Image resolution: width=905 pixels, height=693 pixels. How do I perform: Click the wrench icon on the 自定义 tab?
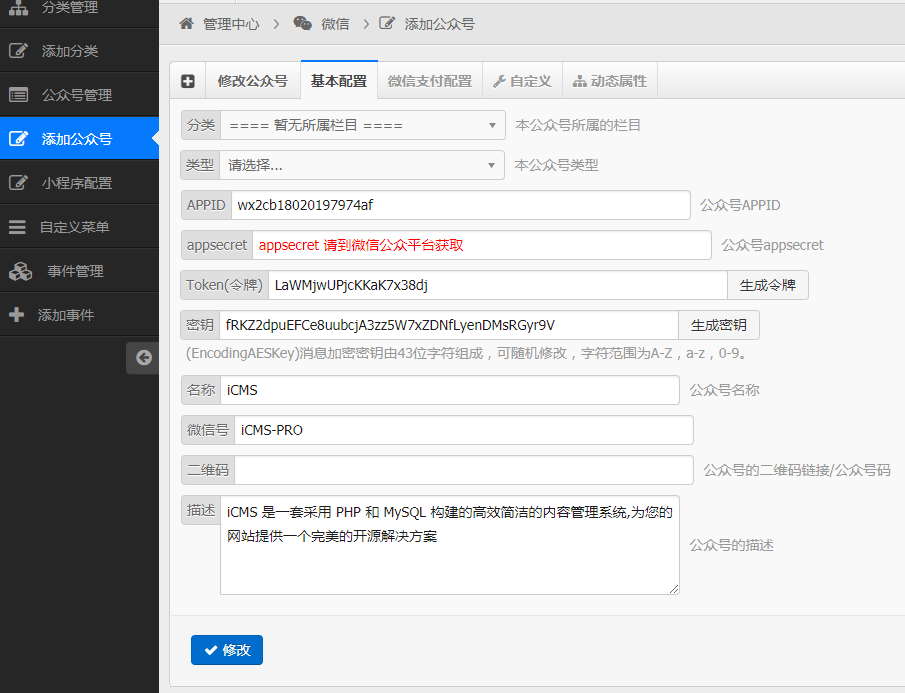[499, 81]
